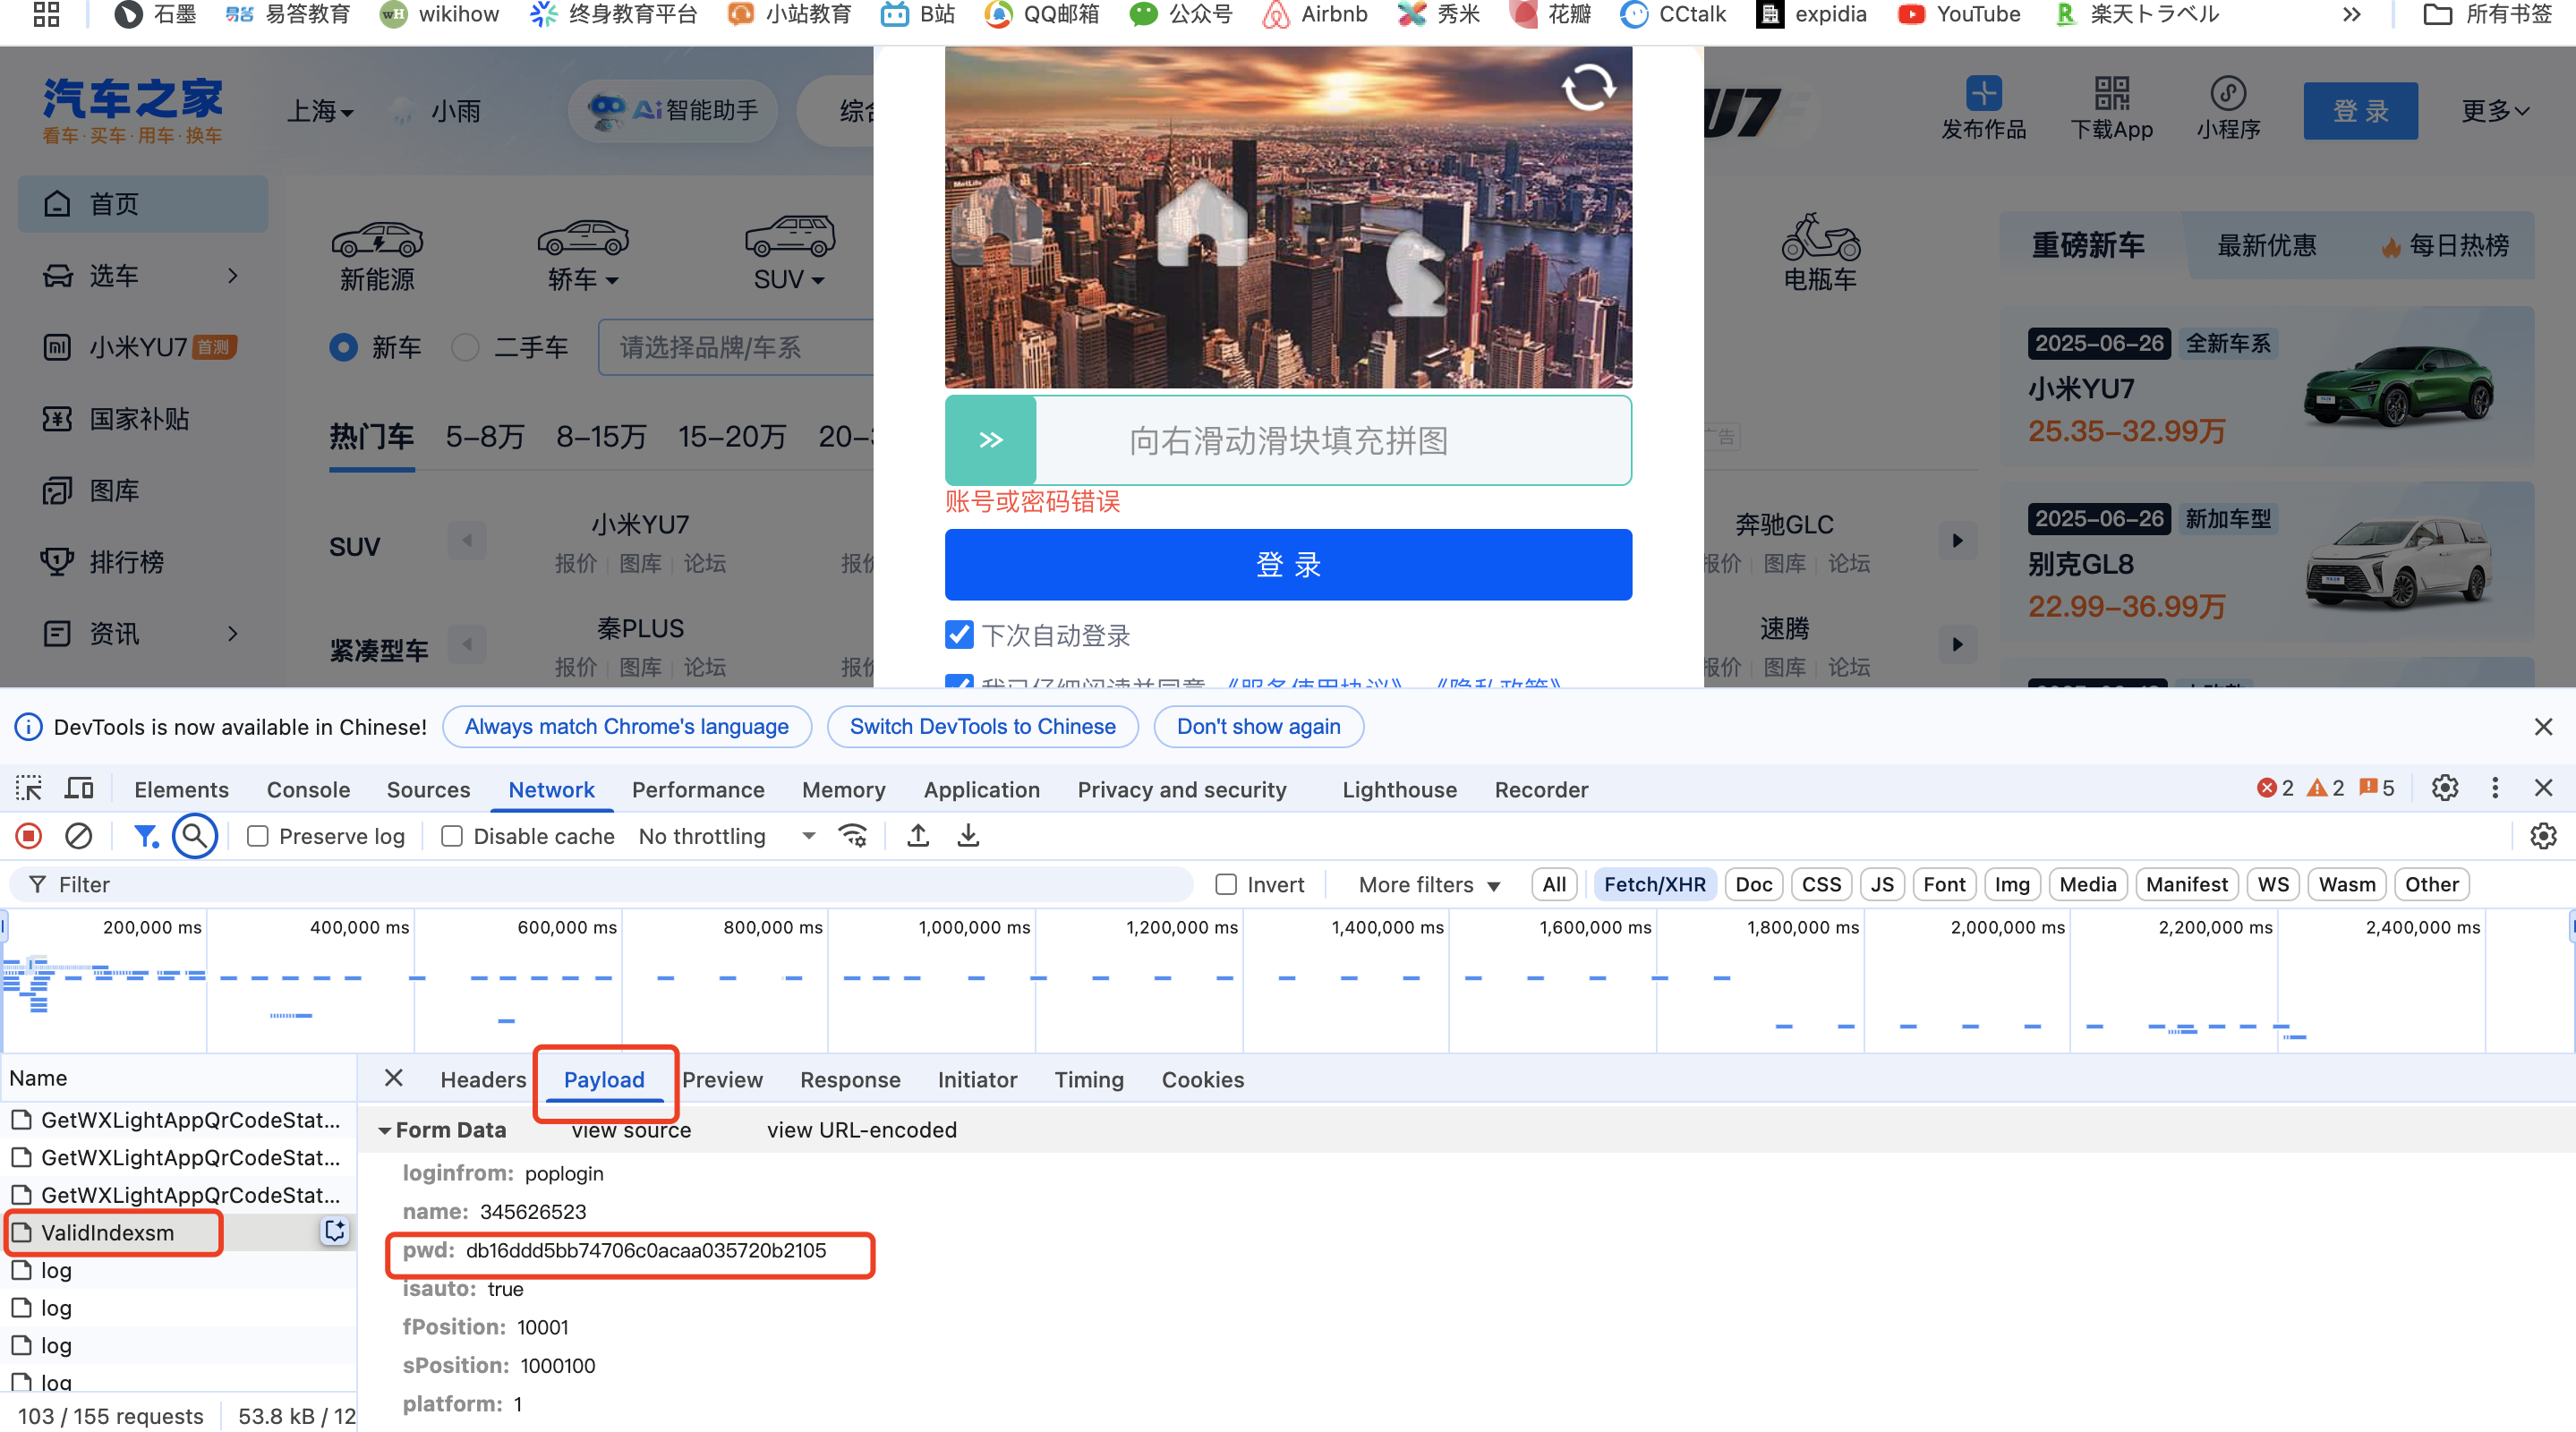This screenshot has width=2576, height=1432.
Task: Activate the inspect element picker
Action: pos(29,788)
